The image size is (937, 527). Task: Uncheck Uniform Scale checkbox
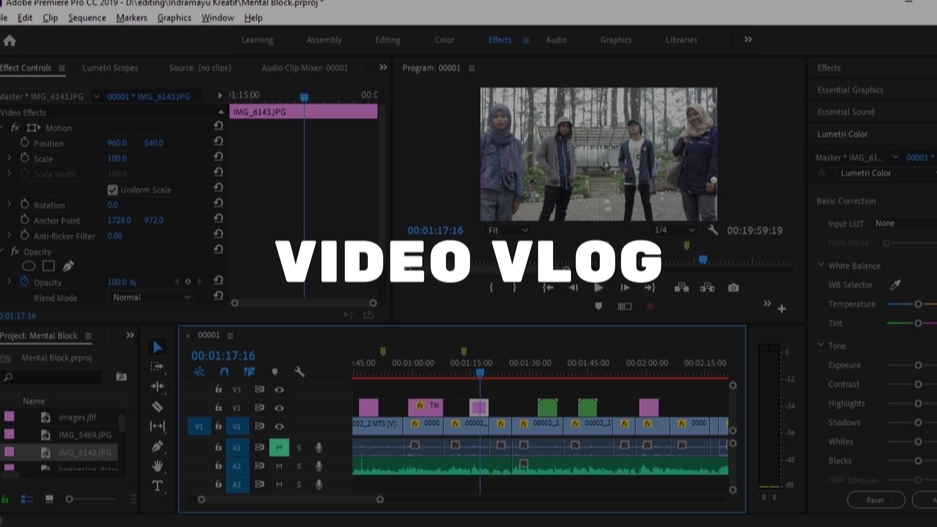(x=112, y=190)
